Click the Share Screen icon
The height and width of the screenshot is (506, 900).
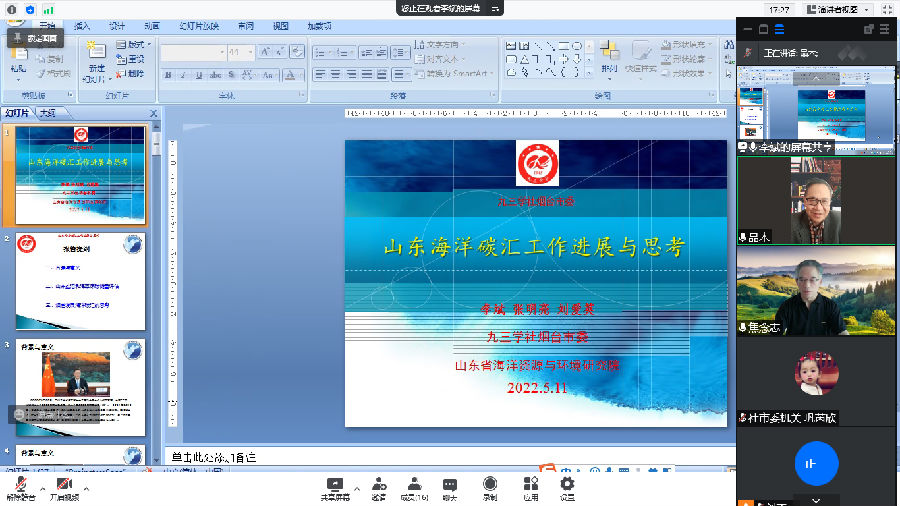[335, 484]
